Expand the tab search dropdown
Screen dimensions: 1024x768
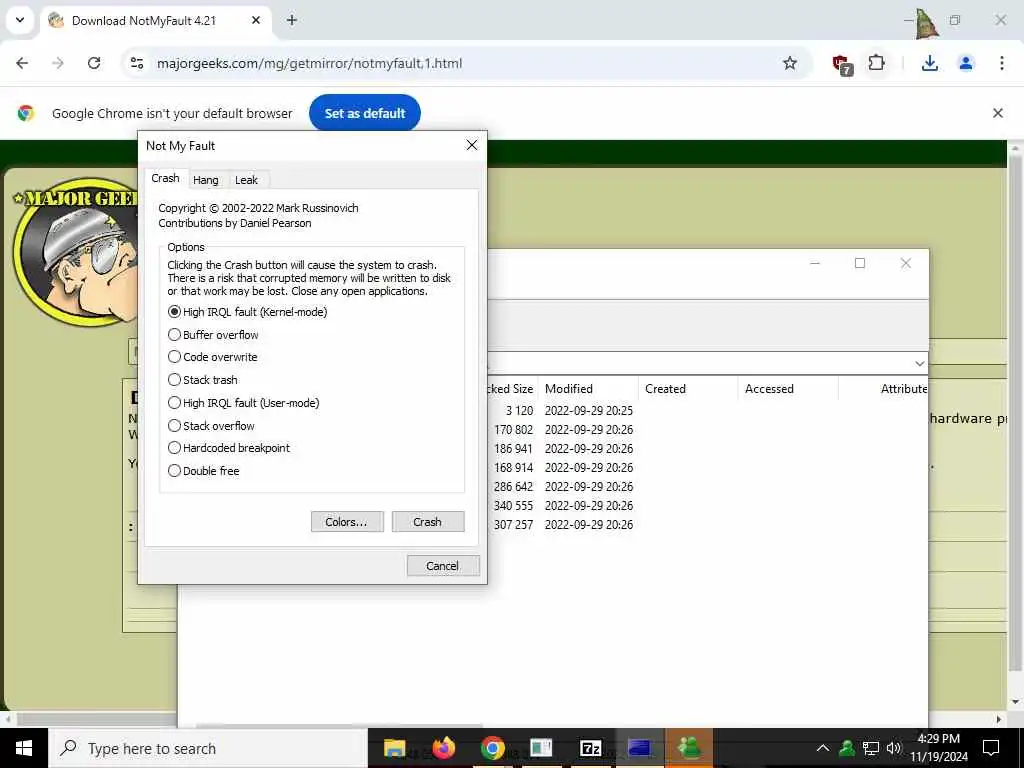click(x=20, y=20)
